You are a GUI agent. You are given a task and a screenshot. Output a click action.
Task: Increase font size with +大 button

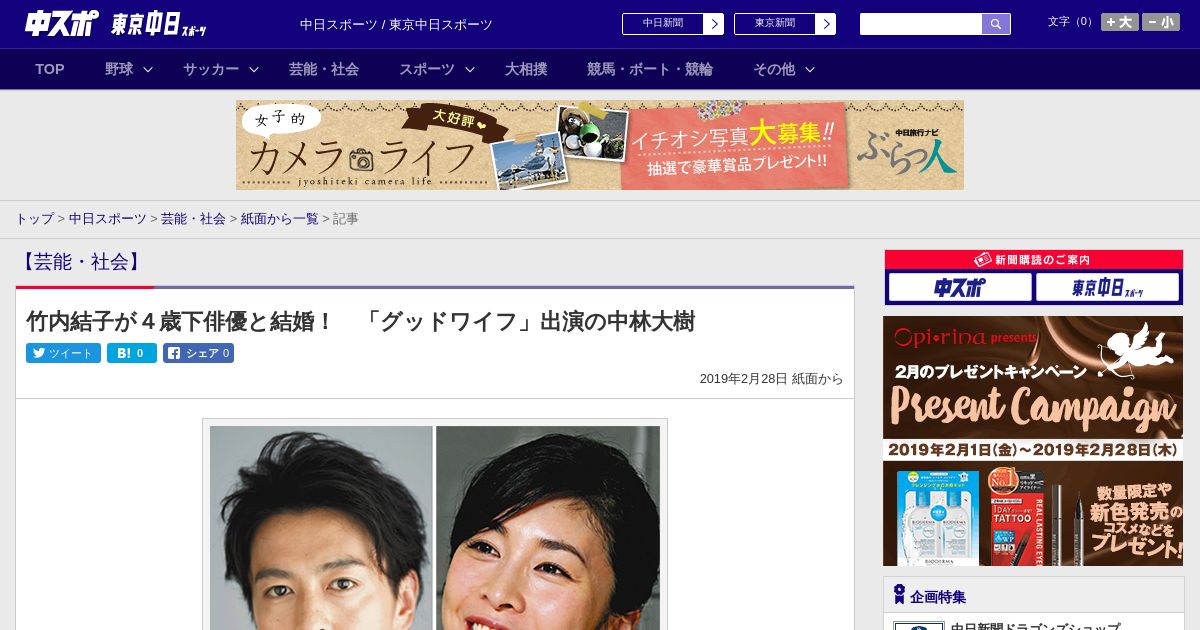coord(1120,22)
